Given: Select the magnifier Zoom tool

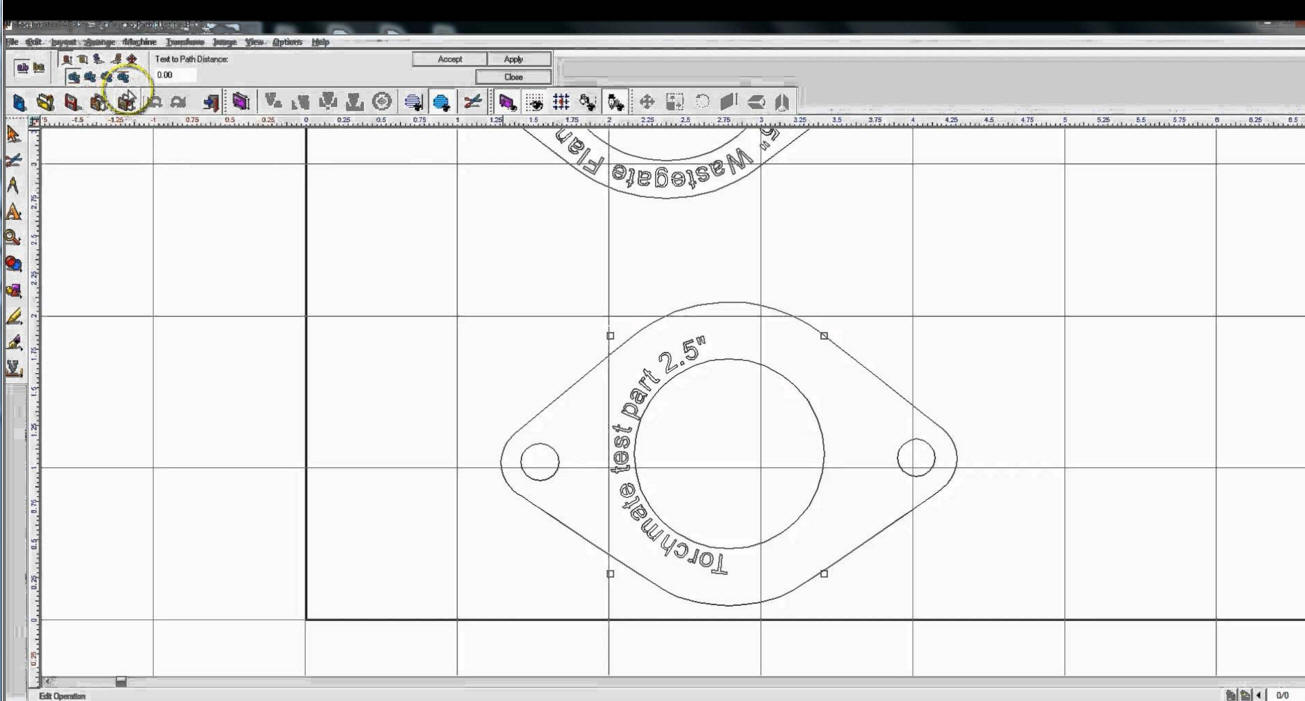Looking at the screenshot, I should click(13, 238).
